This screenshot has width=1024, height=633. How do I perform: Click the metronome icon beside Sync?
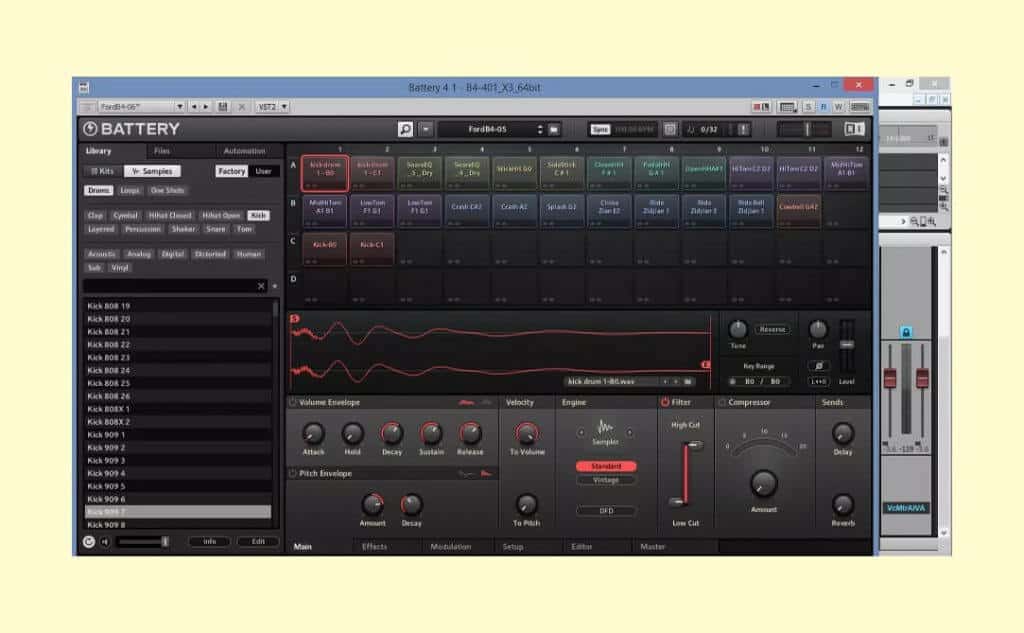point(670,129)
